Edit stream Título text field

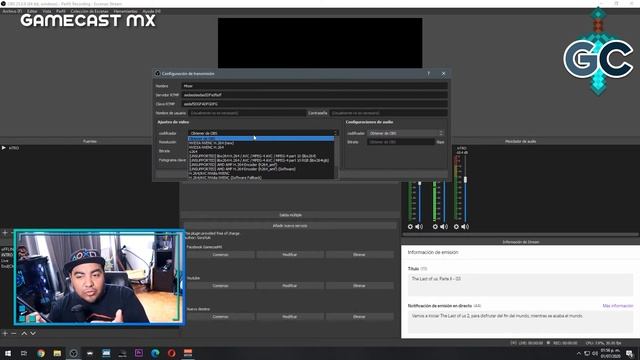pyautogui.click(x=520, y=284)
